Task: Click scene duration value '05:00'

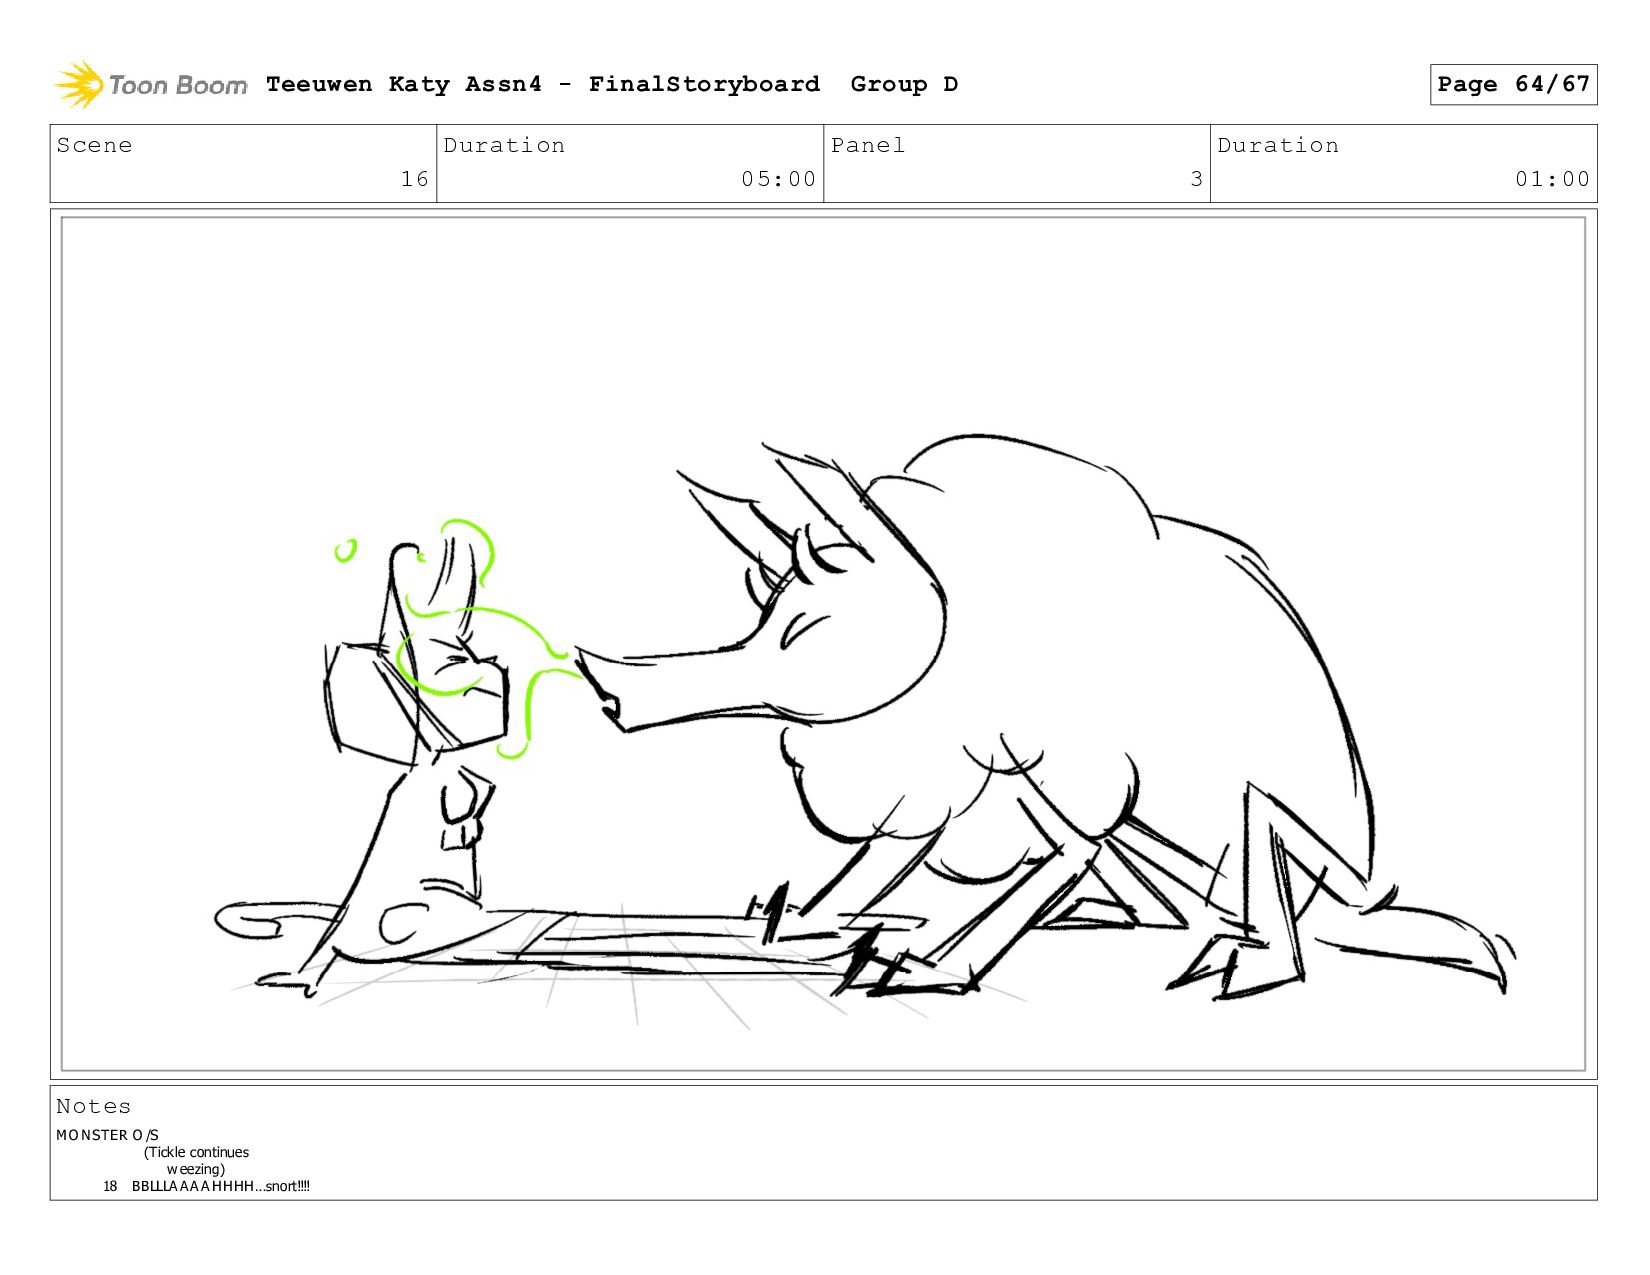Action: [x=779, y=179]
